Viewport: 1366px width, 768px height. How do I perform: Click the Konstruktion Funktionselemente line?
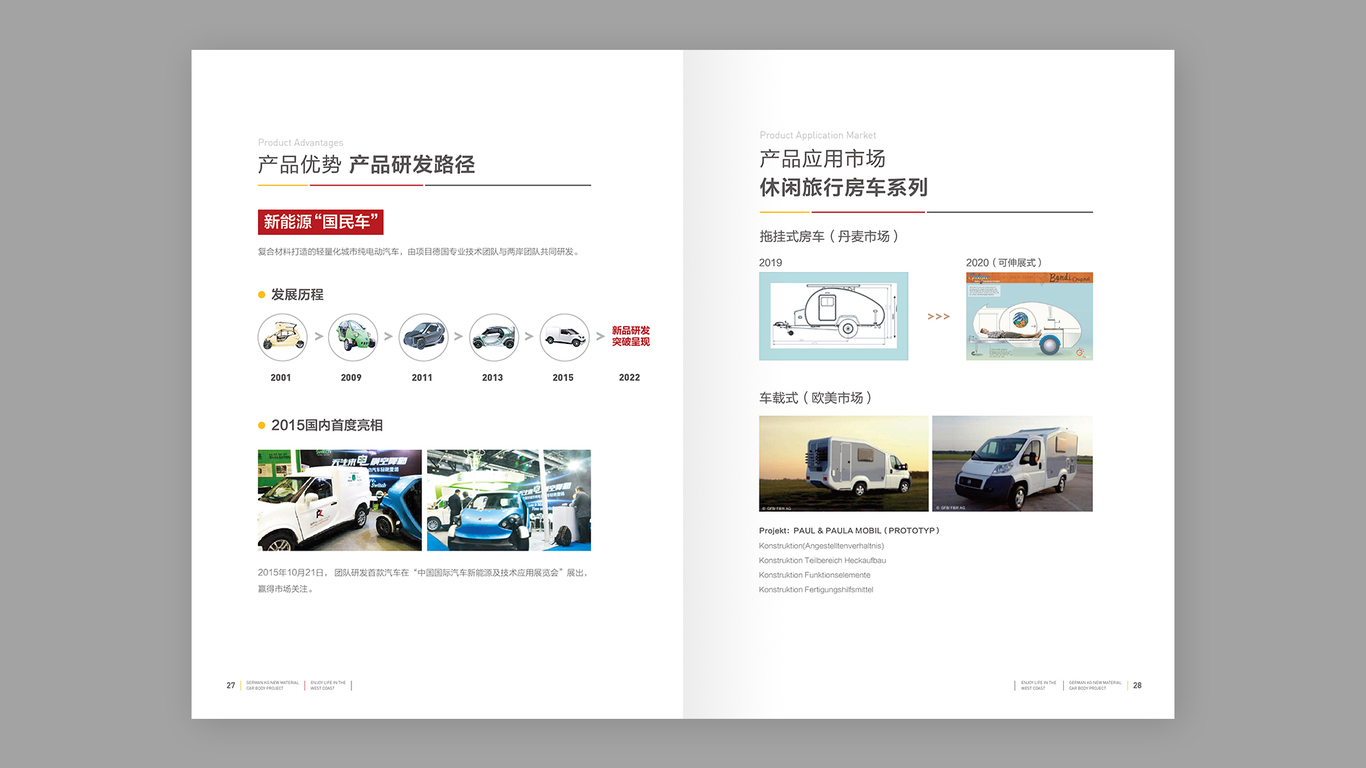[815, 575]
